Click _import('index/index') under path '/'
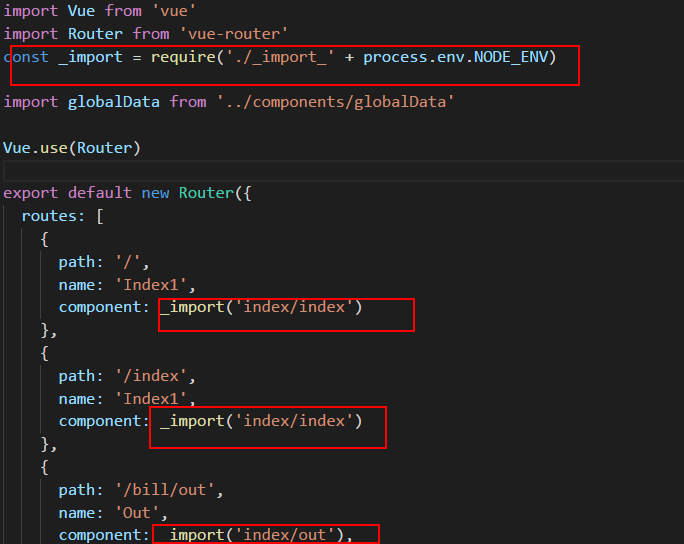 point(261,308)
